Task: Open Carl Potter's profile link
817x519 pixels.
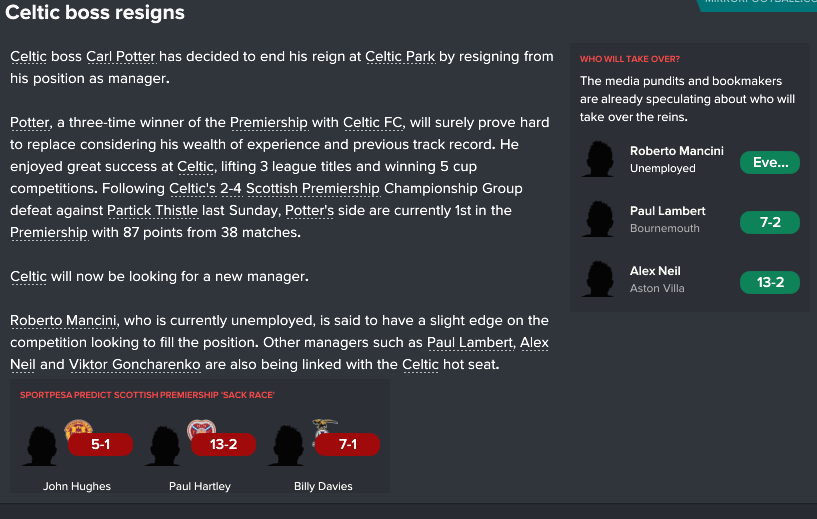Action: coord(121,56)
